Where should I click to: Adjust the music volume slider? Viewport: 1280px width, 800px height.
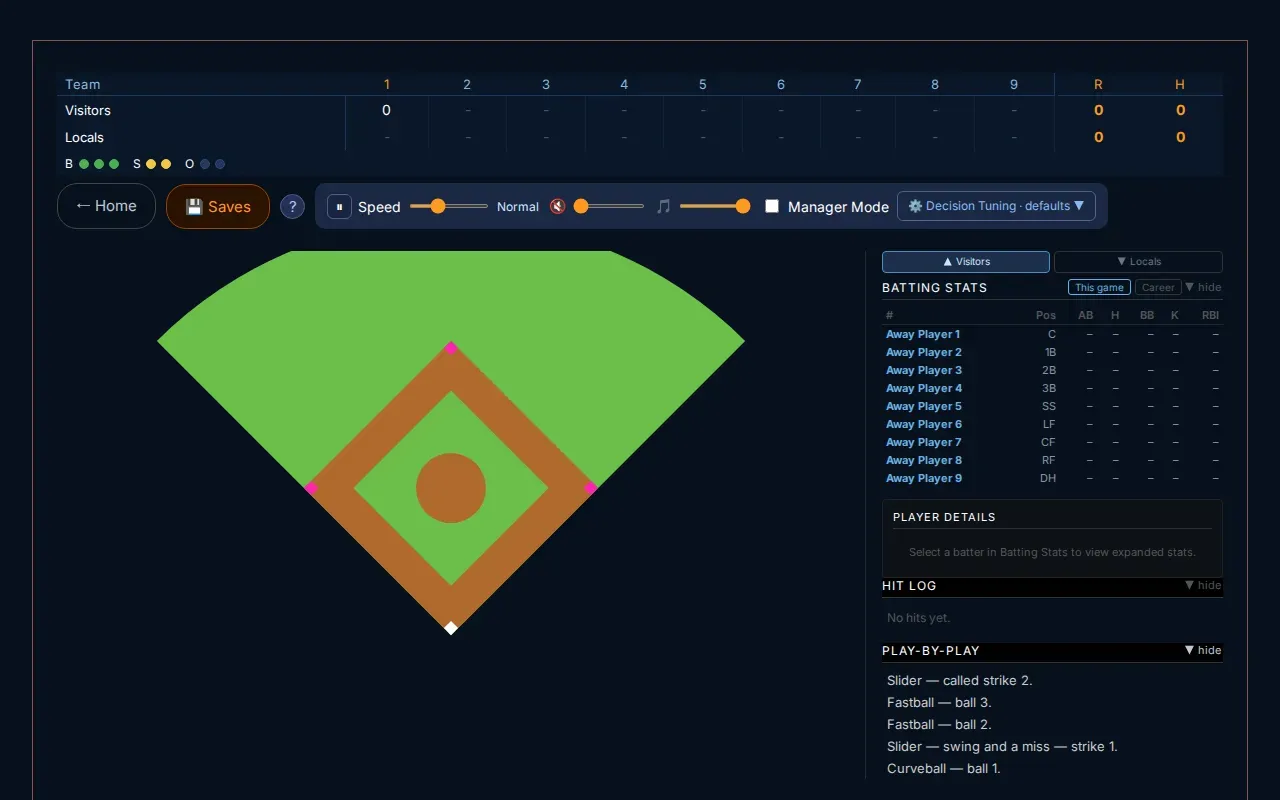[x=715, y=206]
